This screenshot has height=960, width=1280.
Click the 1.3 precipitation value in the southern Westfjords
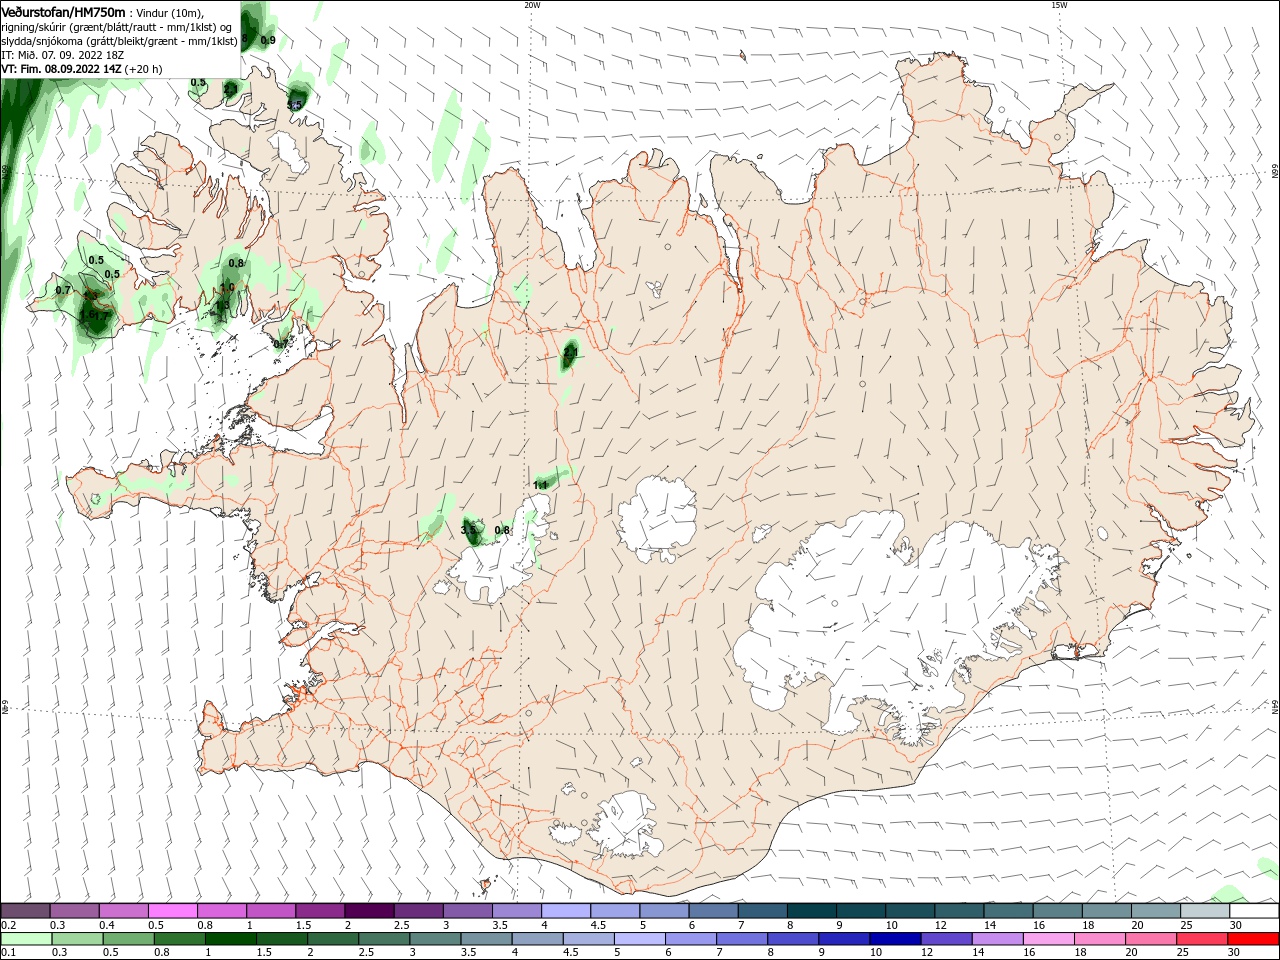tap(223, 306)
